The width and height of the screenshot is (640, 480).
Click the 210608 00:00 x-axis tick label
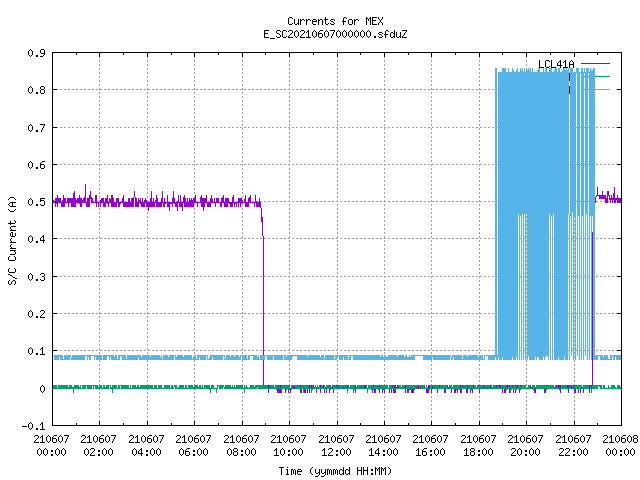pyautogui.click(x=620, y=445)
